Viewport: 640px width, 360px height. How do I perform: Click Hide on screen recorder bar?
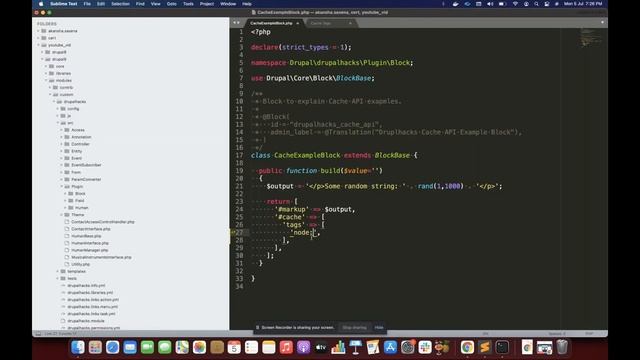(x=379, y=327)
